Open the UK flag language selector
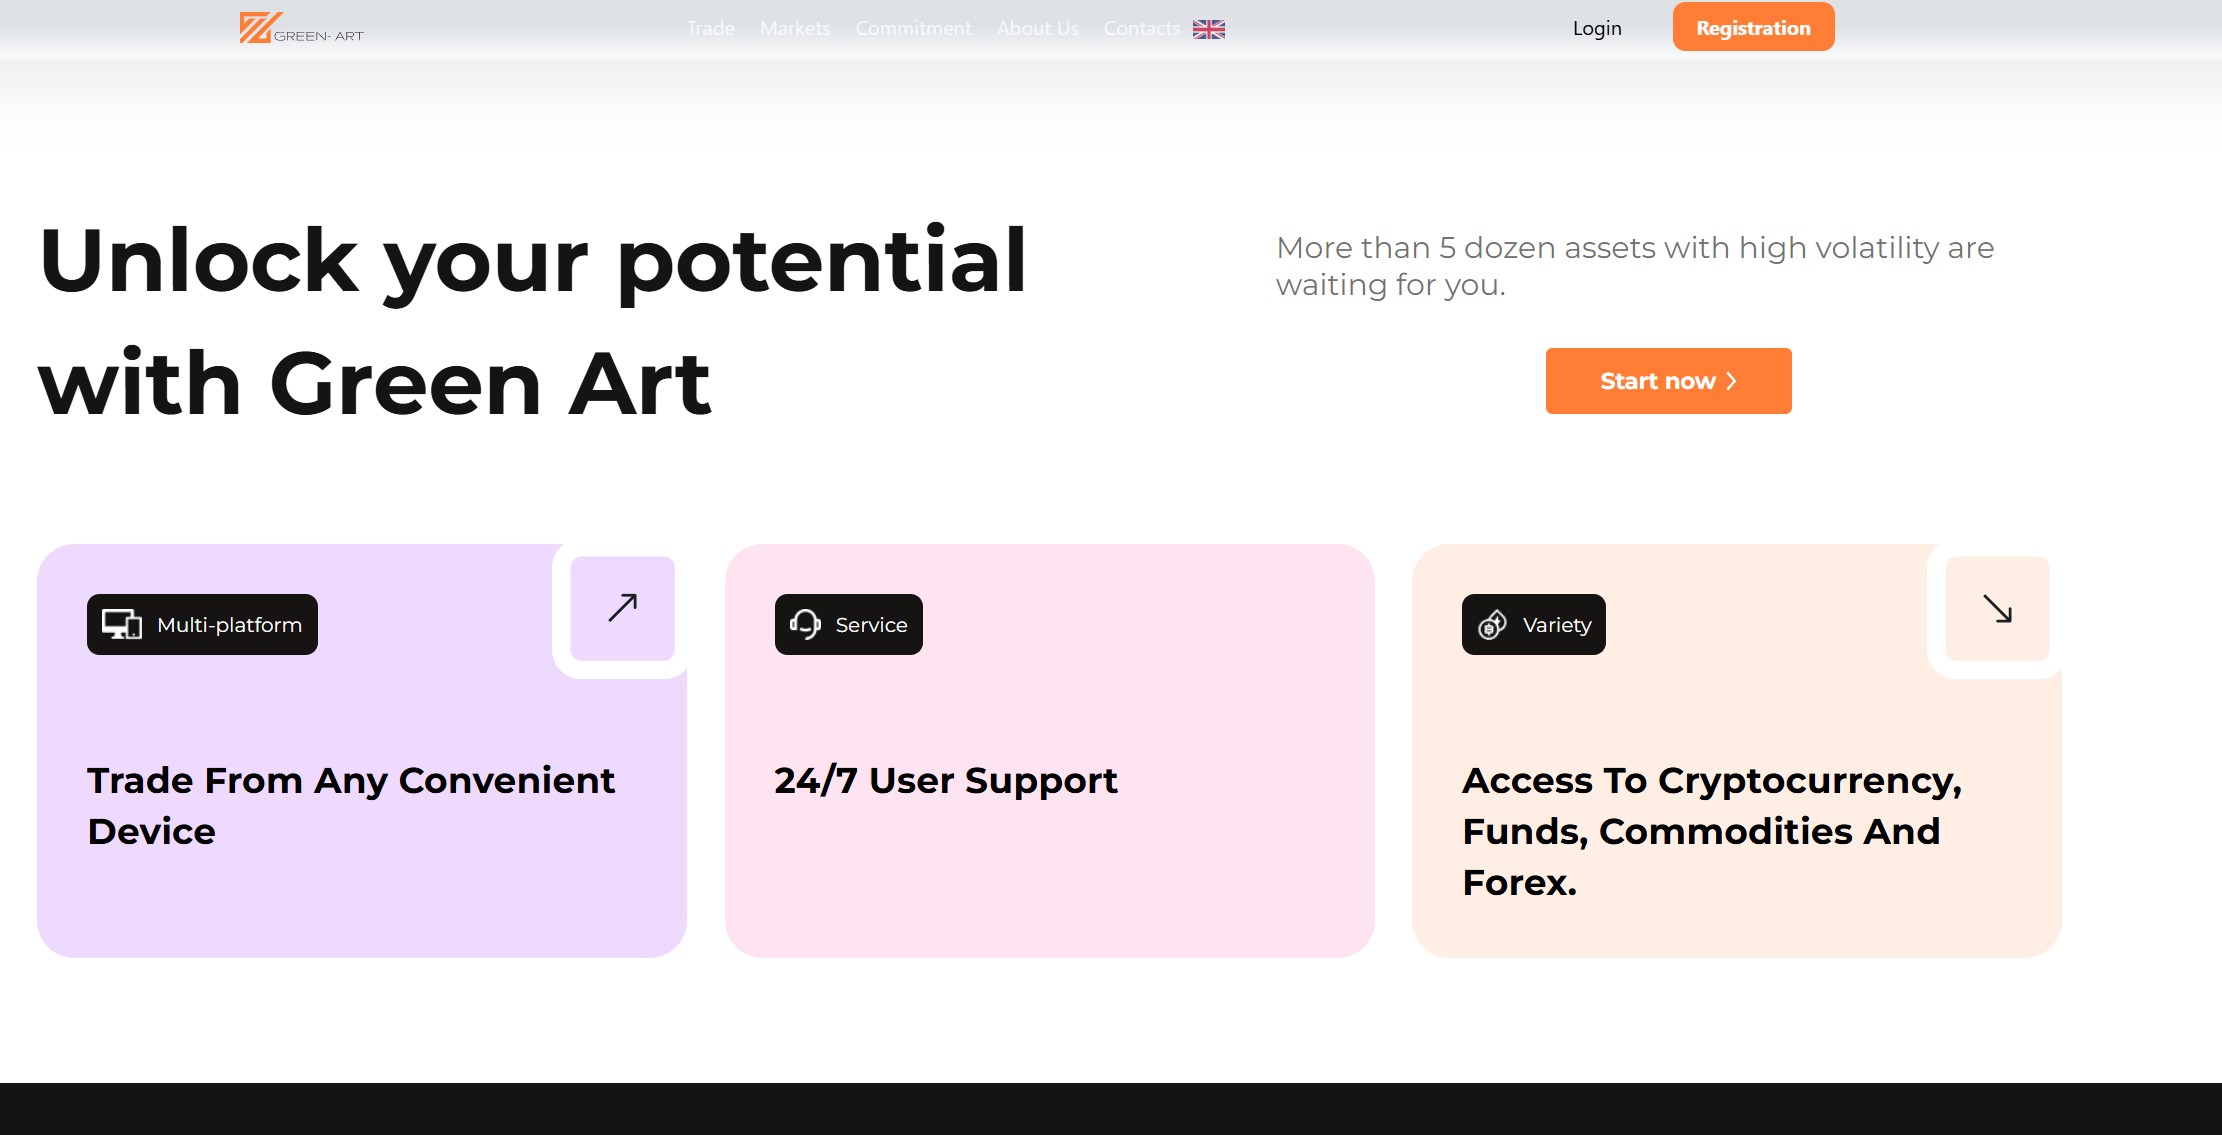This screenshot has width=2222, height=1135. [1208, 29]
